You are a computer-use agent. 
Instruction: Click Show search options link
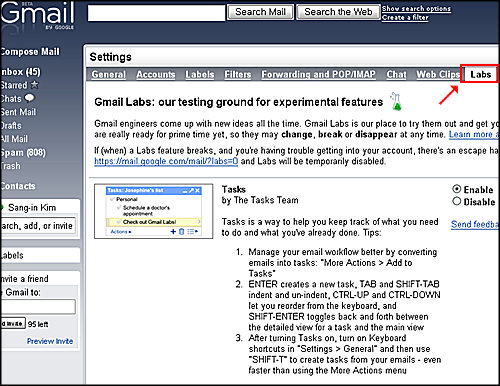416,8
